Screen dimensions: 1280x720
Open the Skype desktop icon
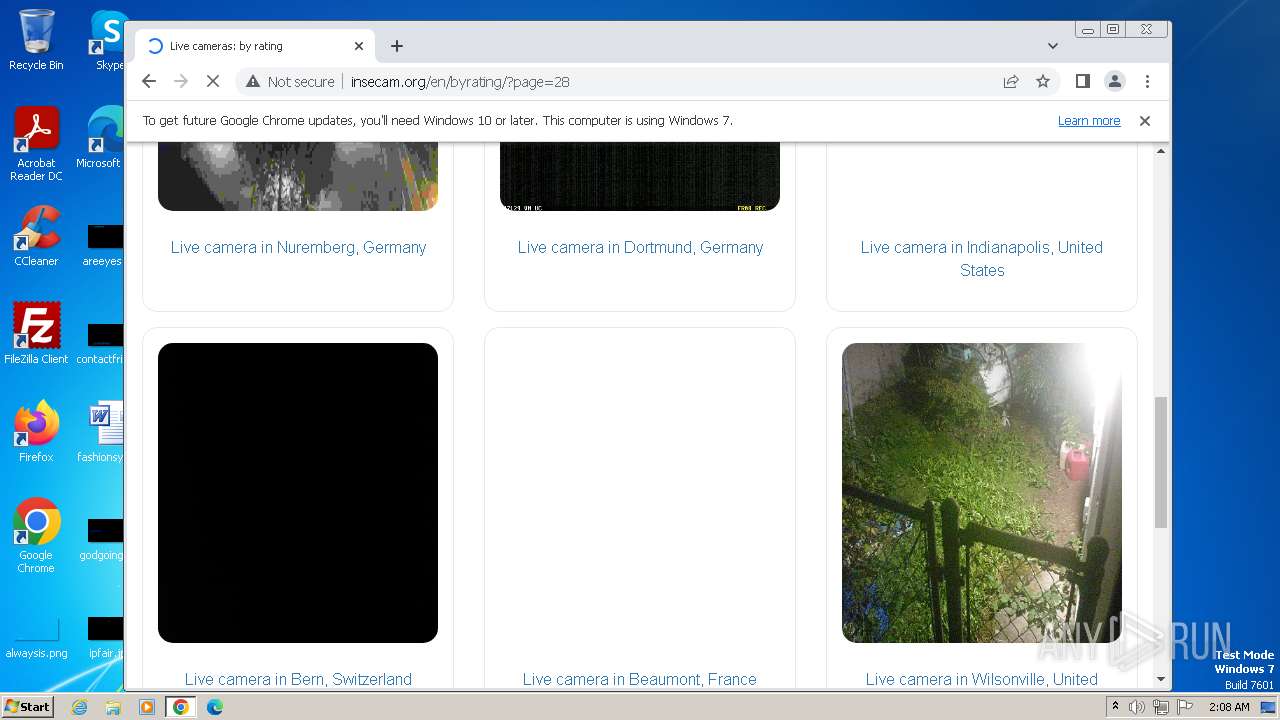[x=108, y=40]
